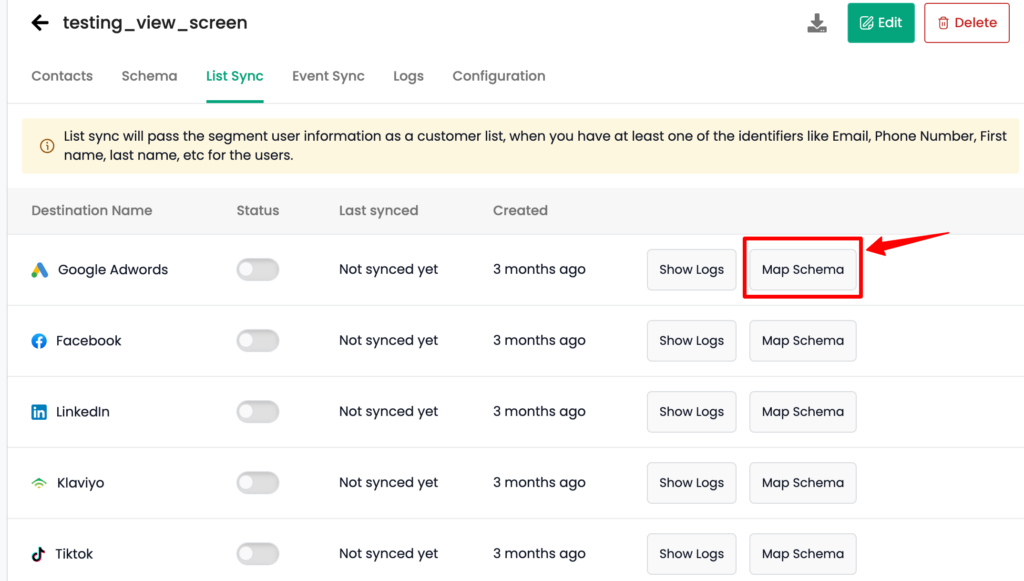Click the Tiktok logo icon
Viewport: 1024px width, 581px height.
39,554
